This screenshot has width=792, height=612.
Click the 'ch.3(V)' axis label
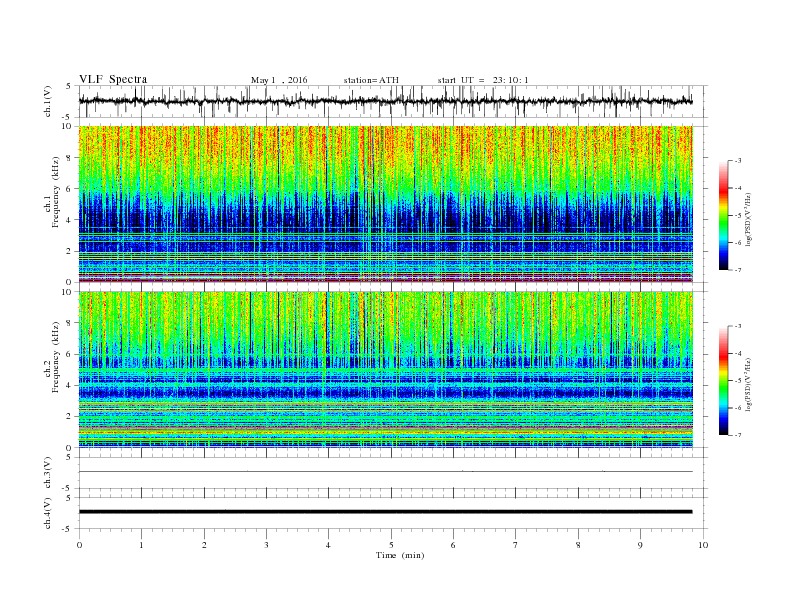coord(48,473)
